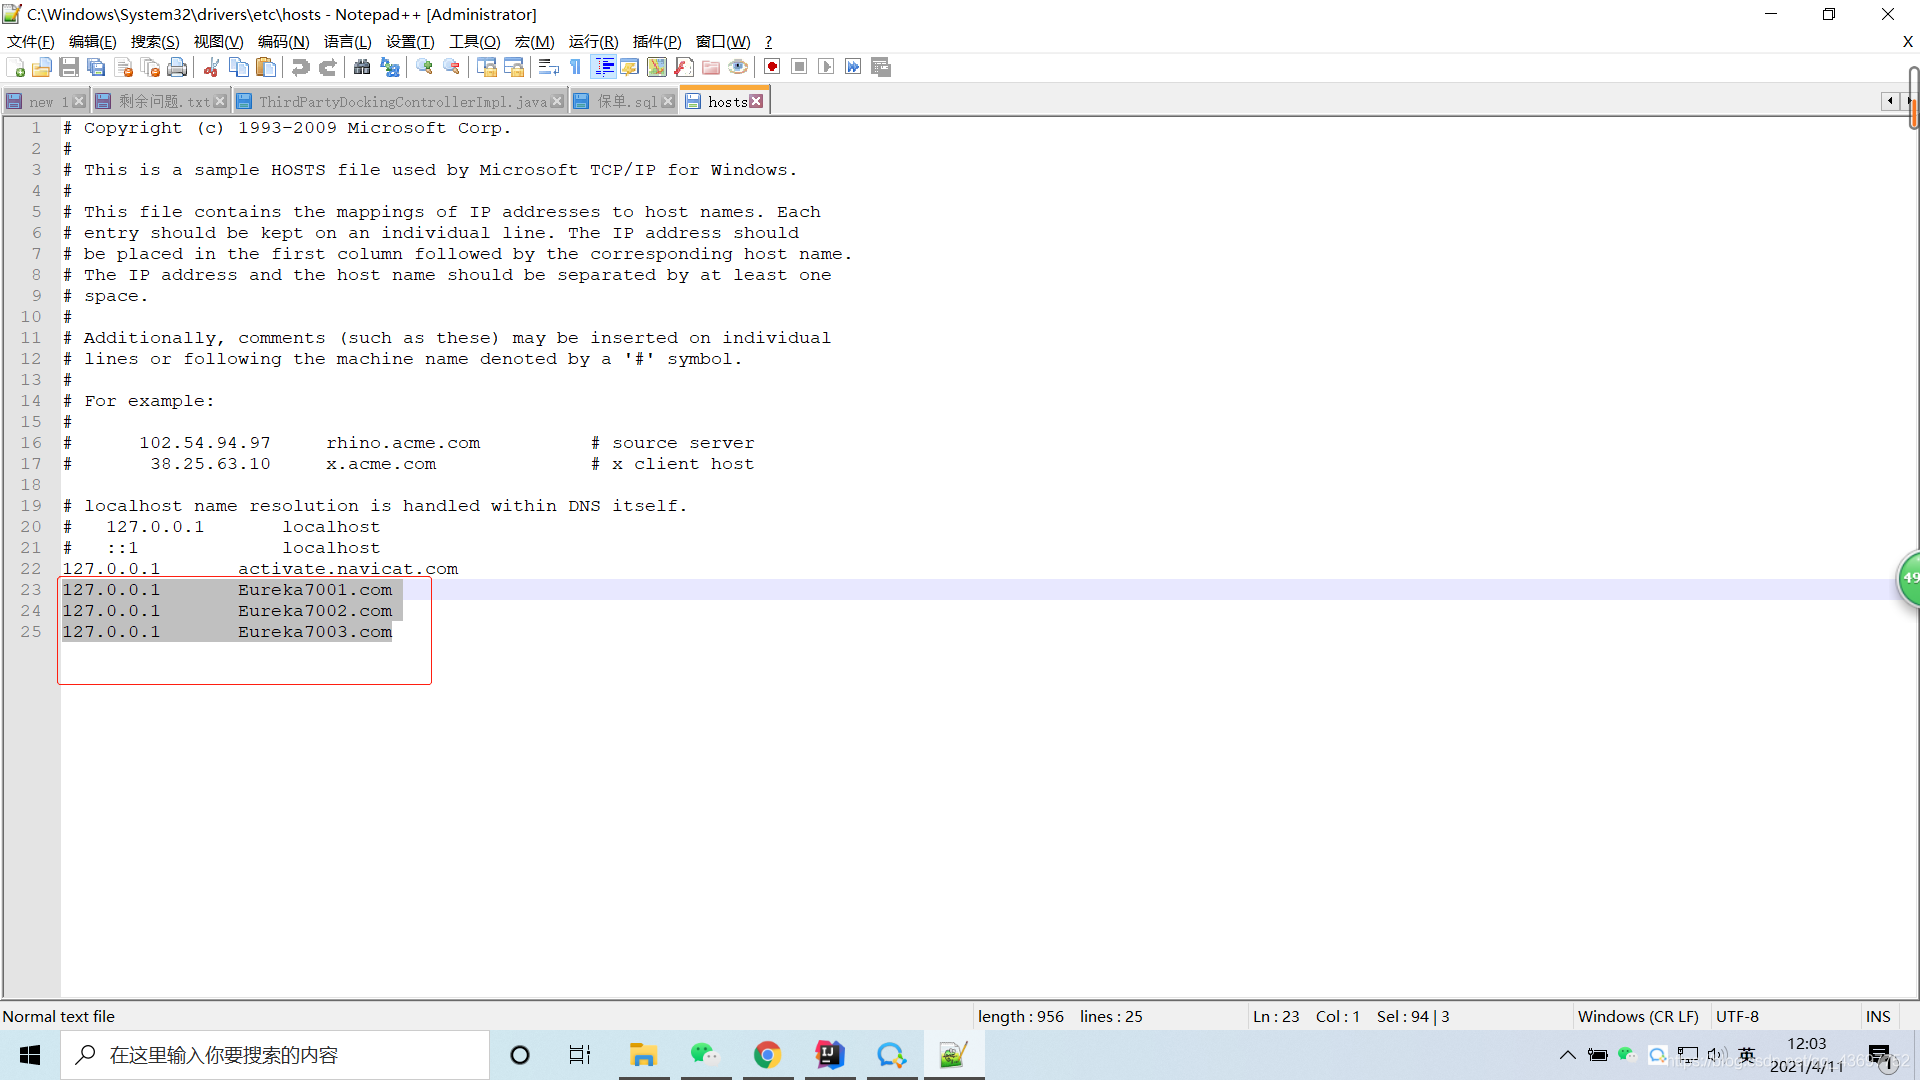Click the New file toolbar icon
The image size is (1920, 1080).
tap(15, 67)
